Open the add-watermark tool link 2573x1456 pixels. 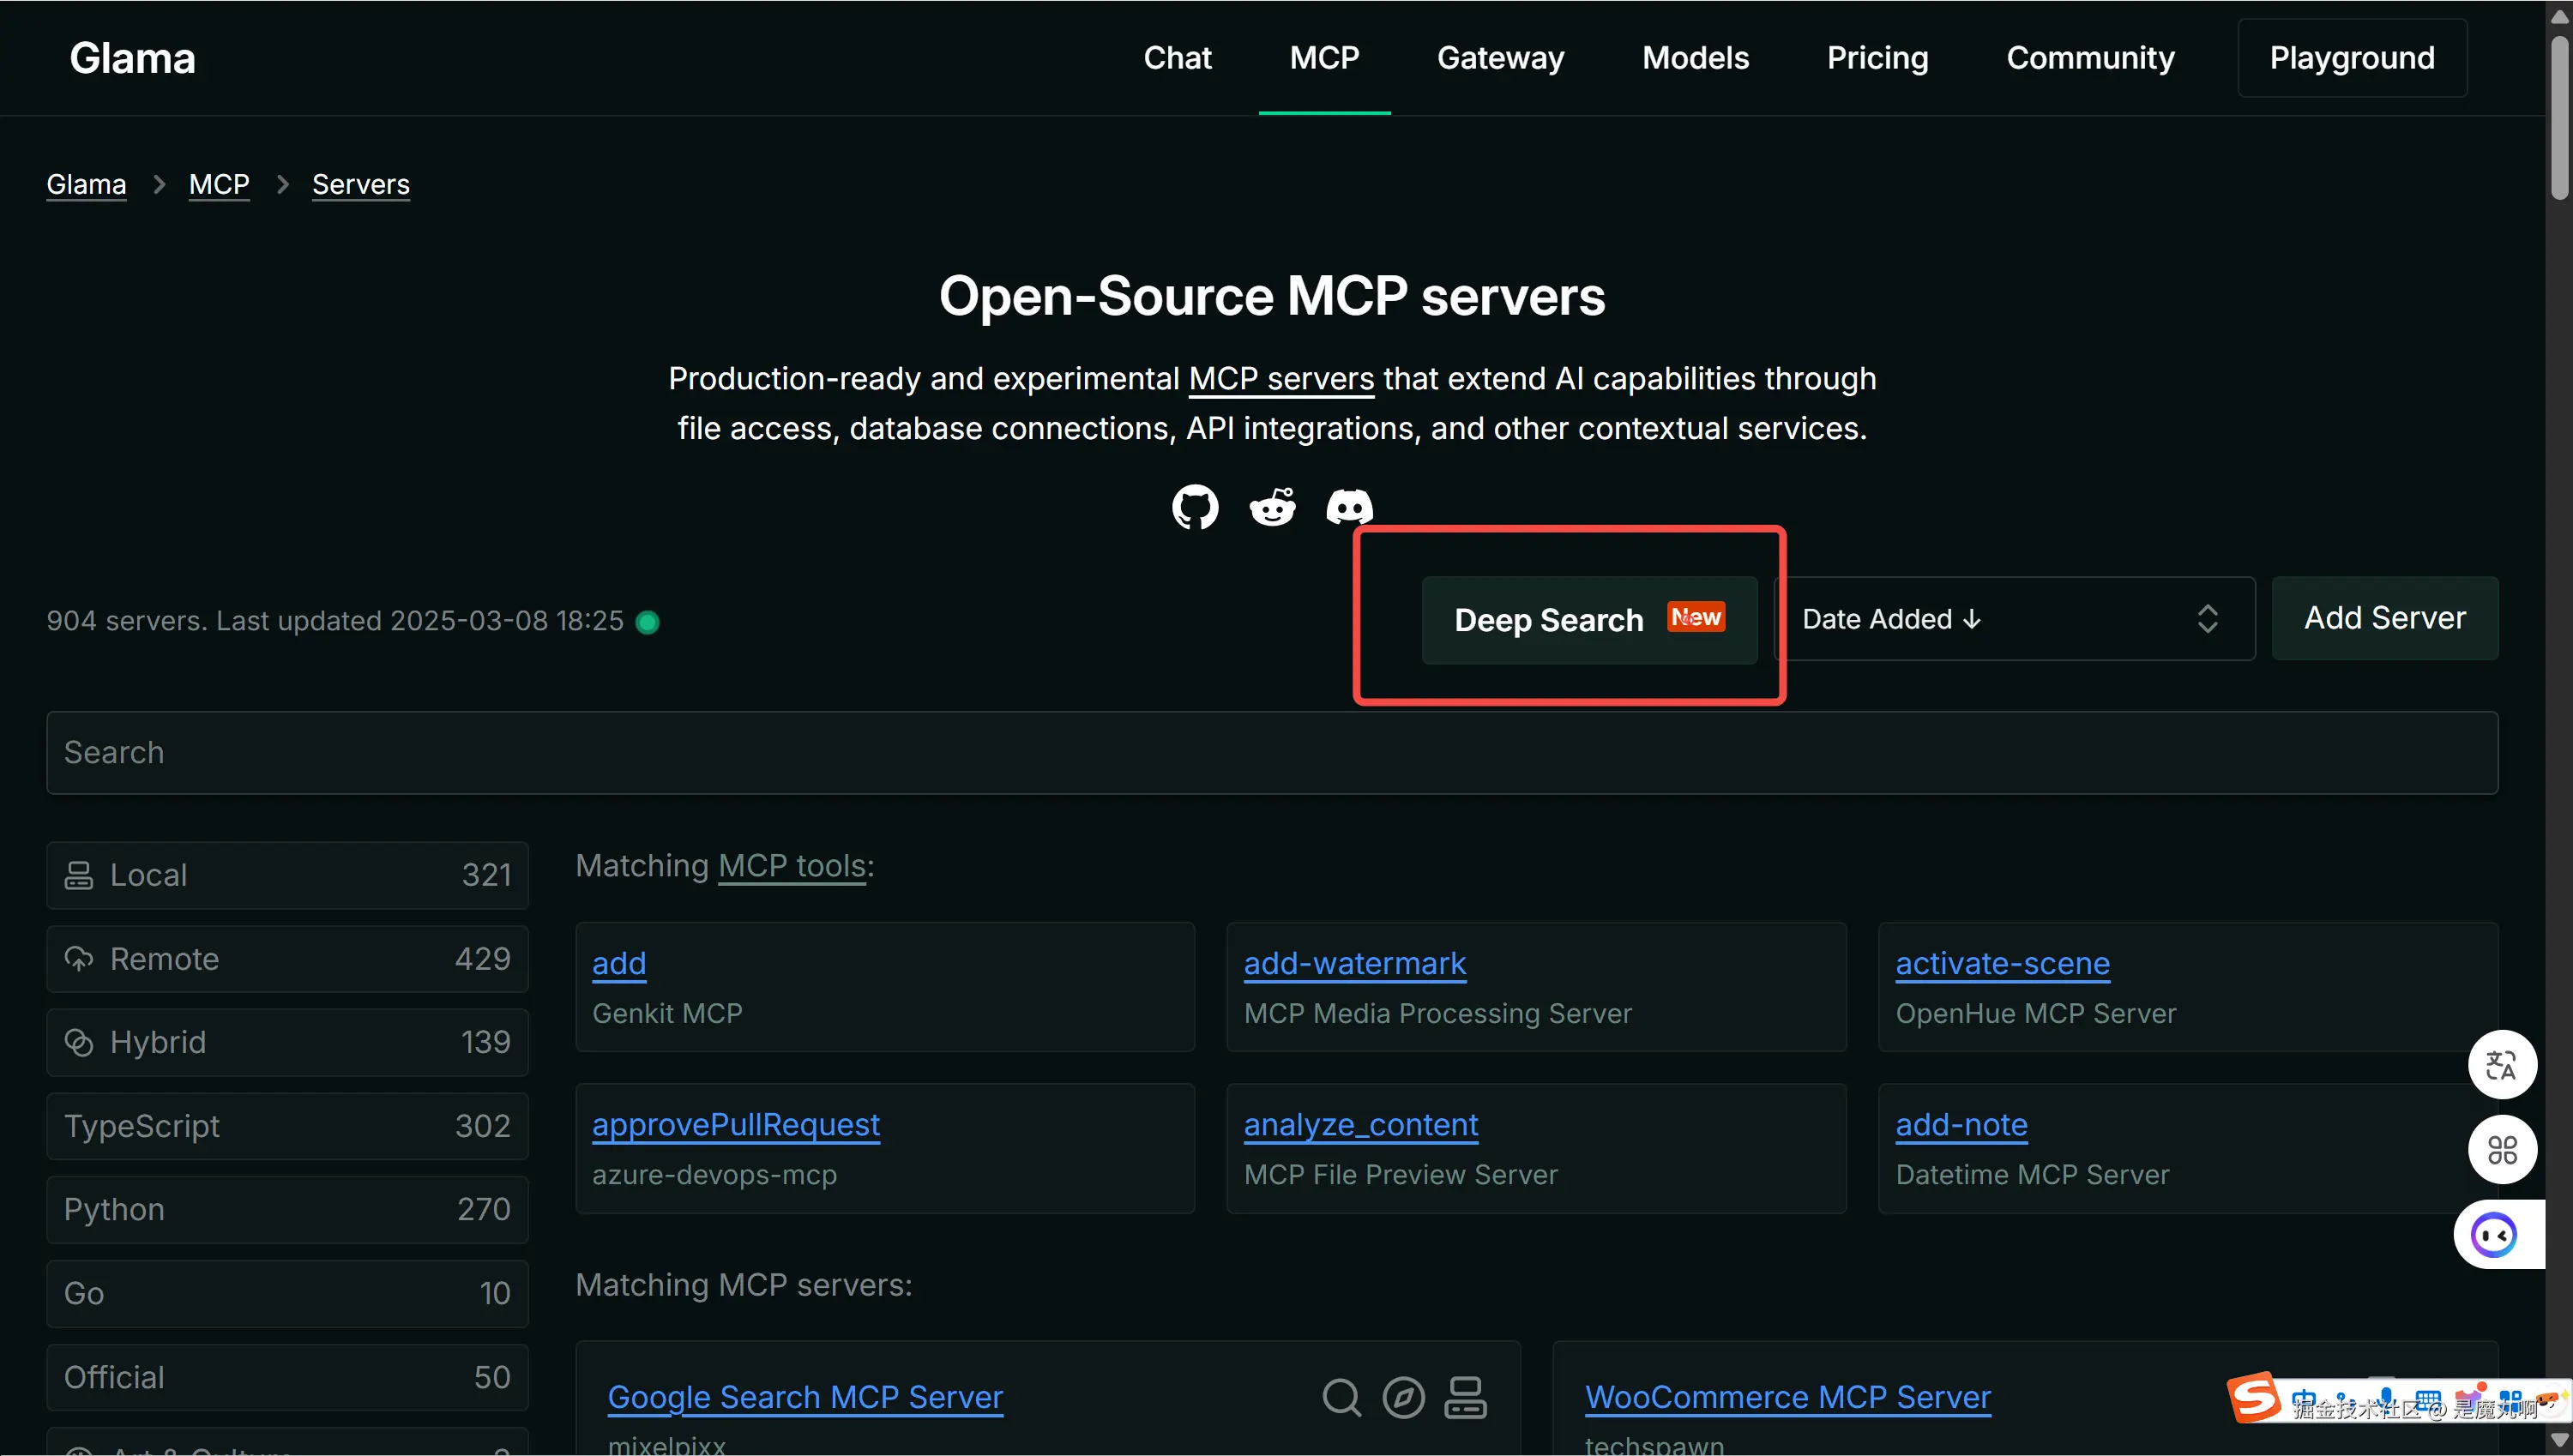[1355, 963]
